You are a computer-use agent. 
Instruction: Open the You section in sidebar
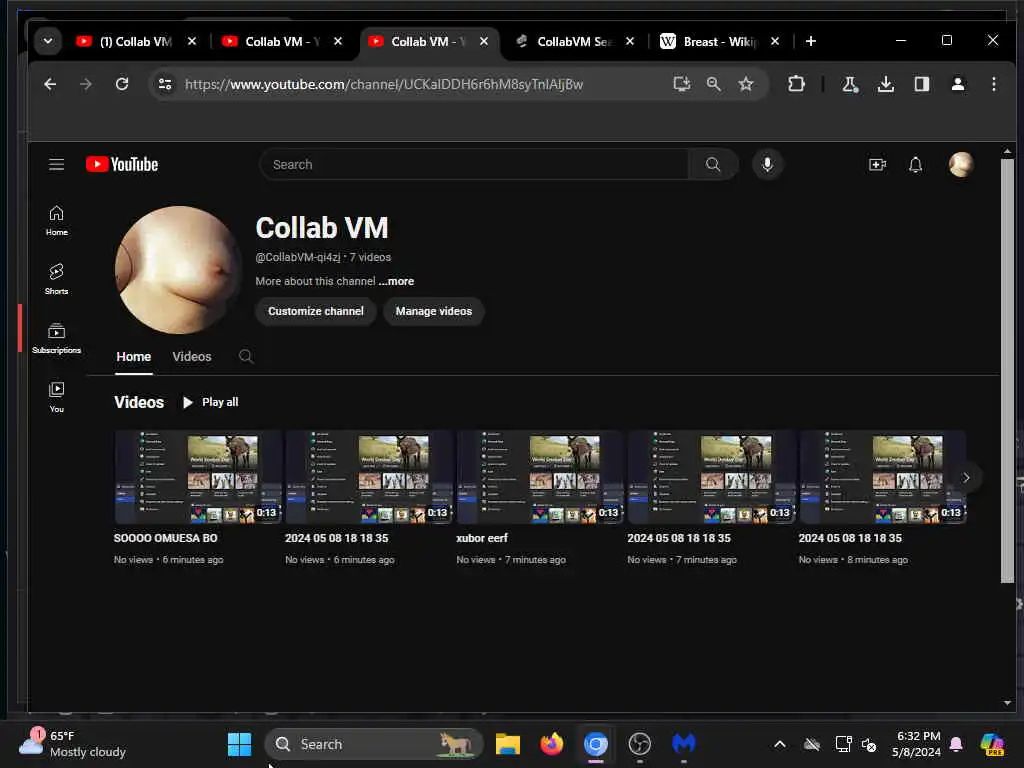pyautogui.click(x=57, y=397)
